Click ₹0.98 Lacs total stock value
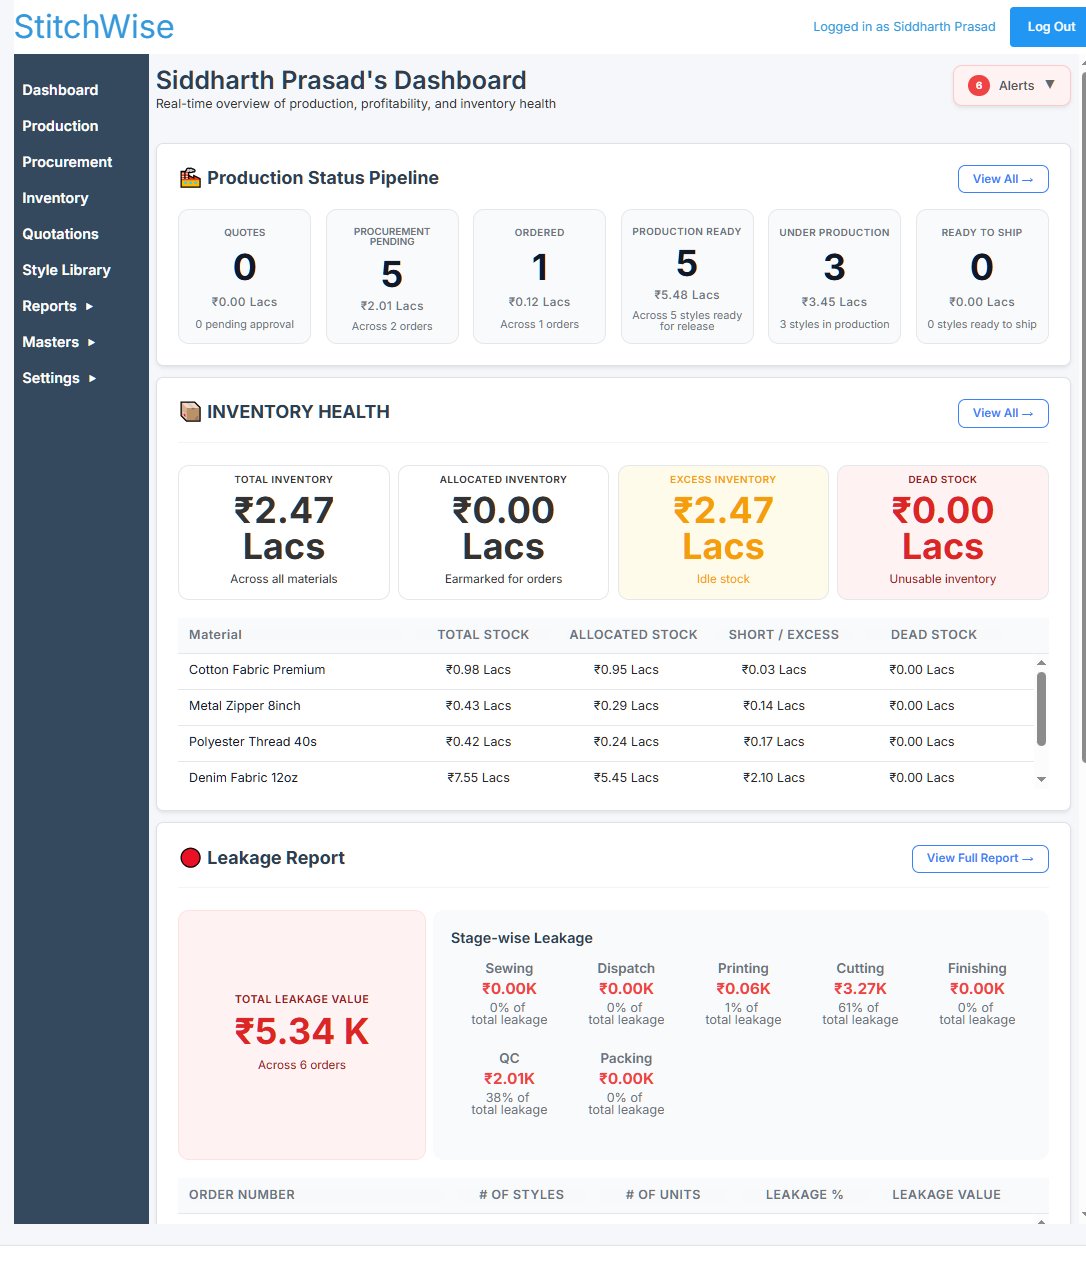The height and width of the screenshot is (1262, 1086). coord(478,670)
